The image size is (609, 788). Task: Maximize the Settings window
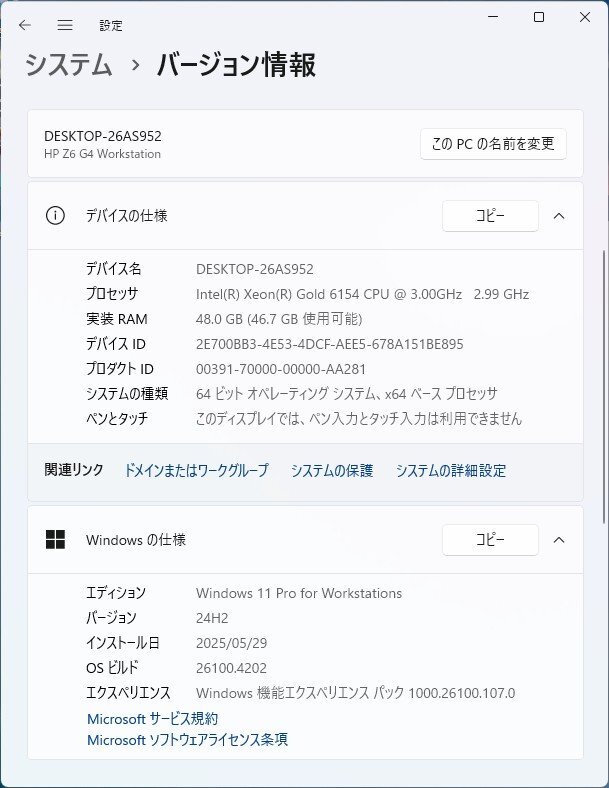[x=539, y=17]
